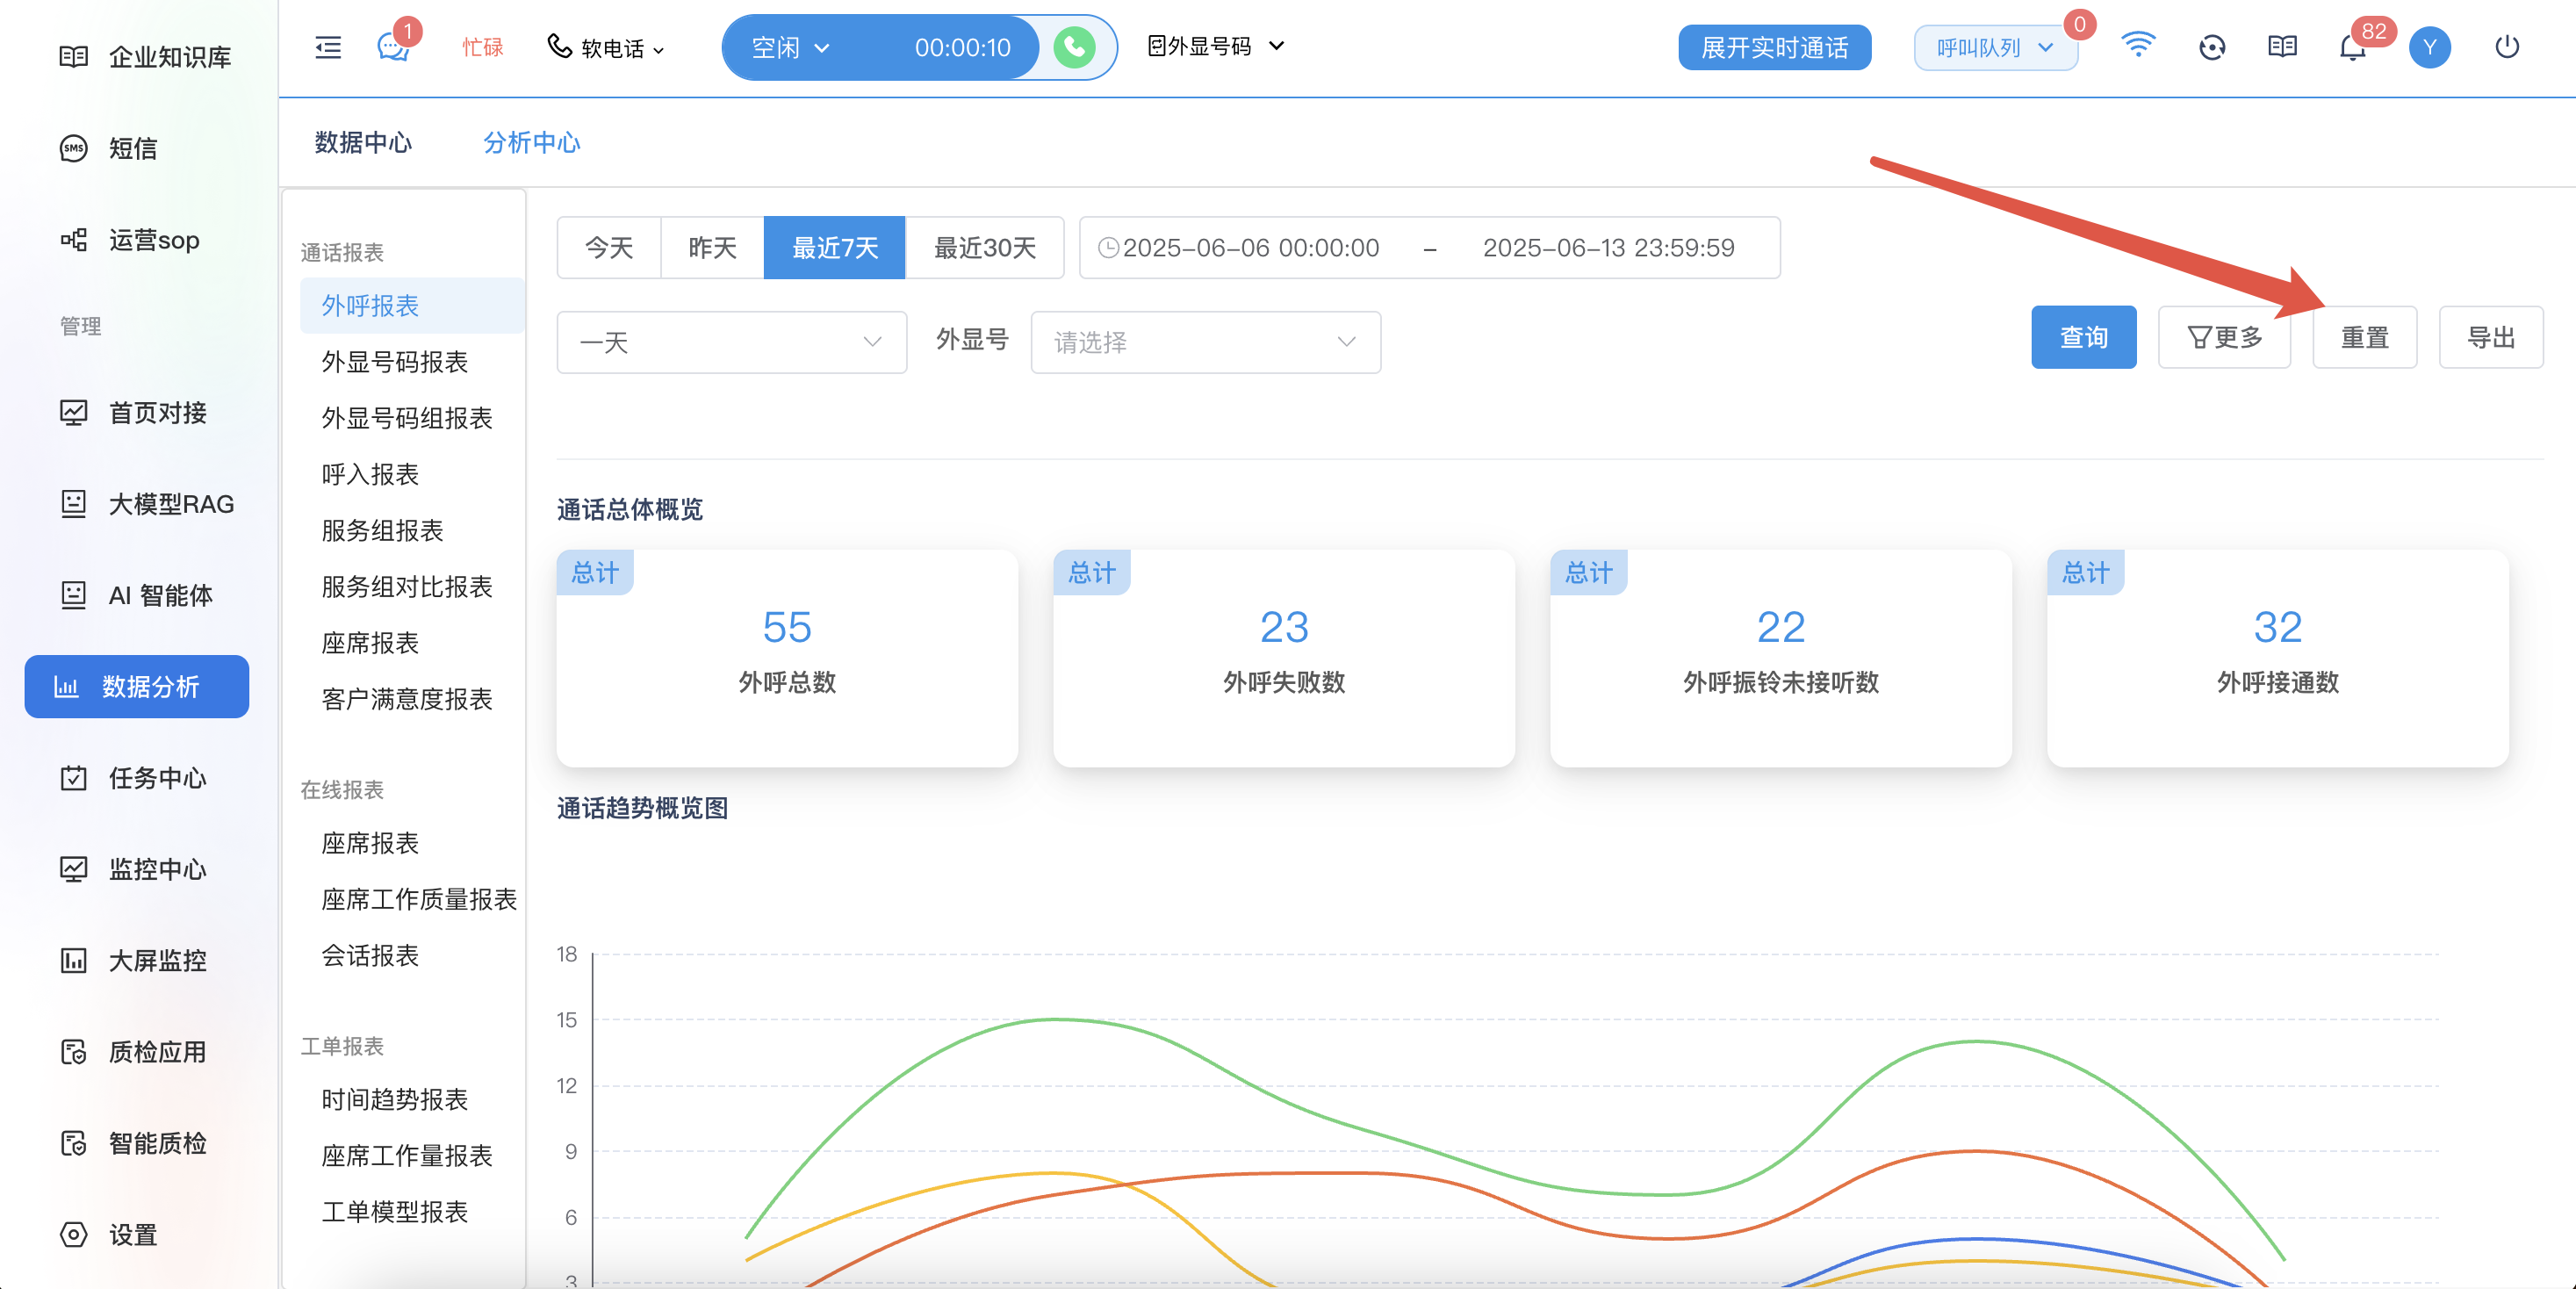
Task: Click the 导出 button
Action: point(2491,337)
